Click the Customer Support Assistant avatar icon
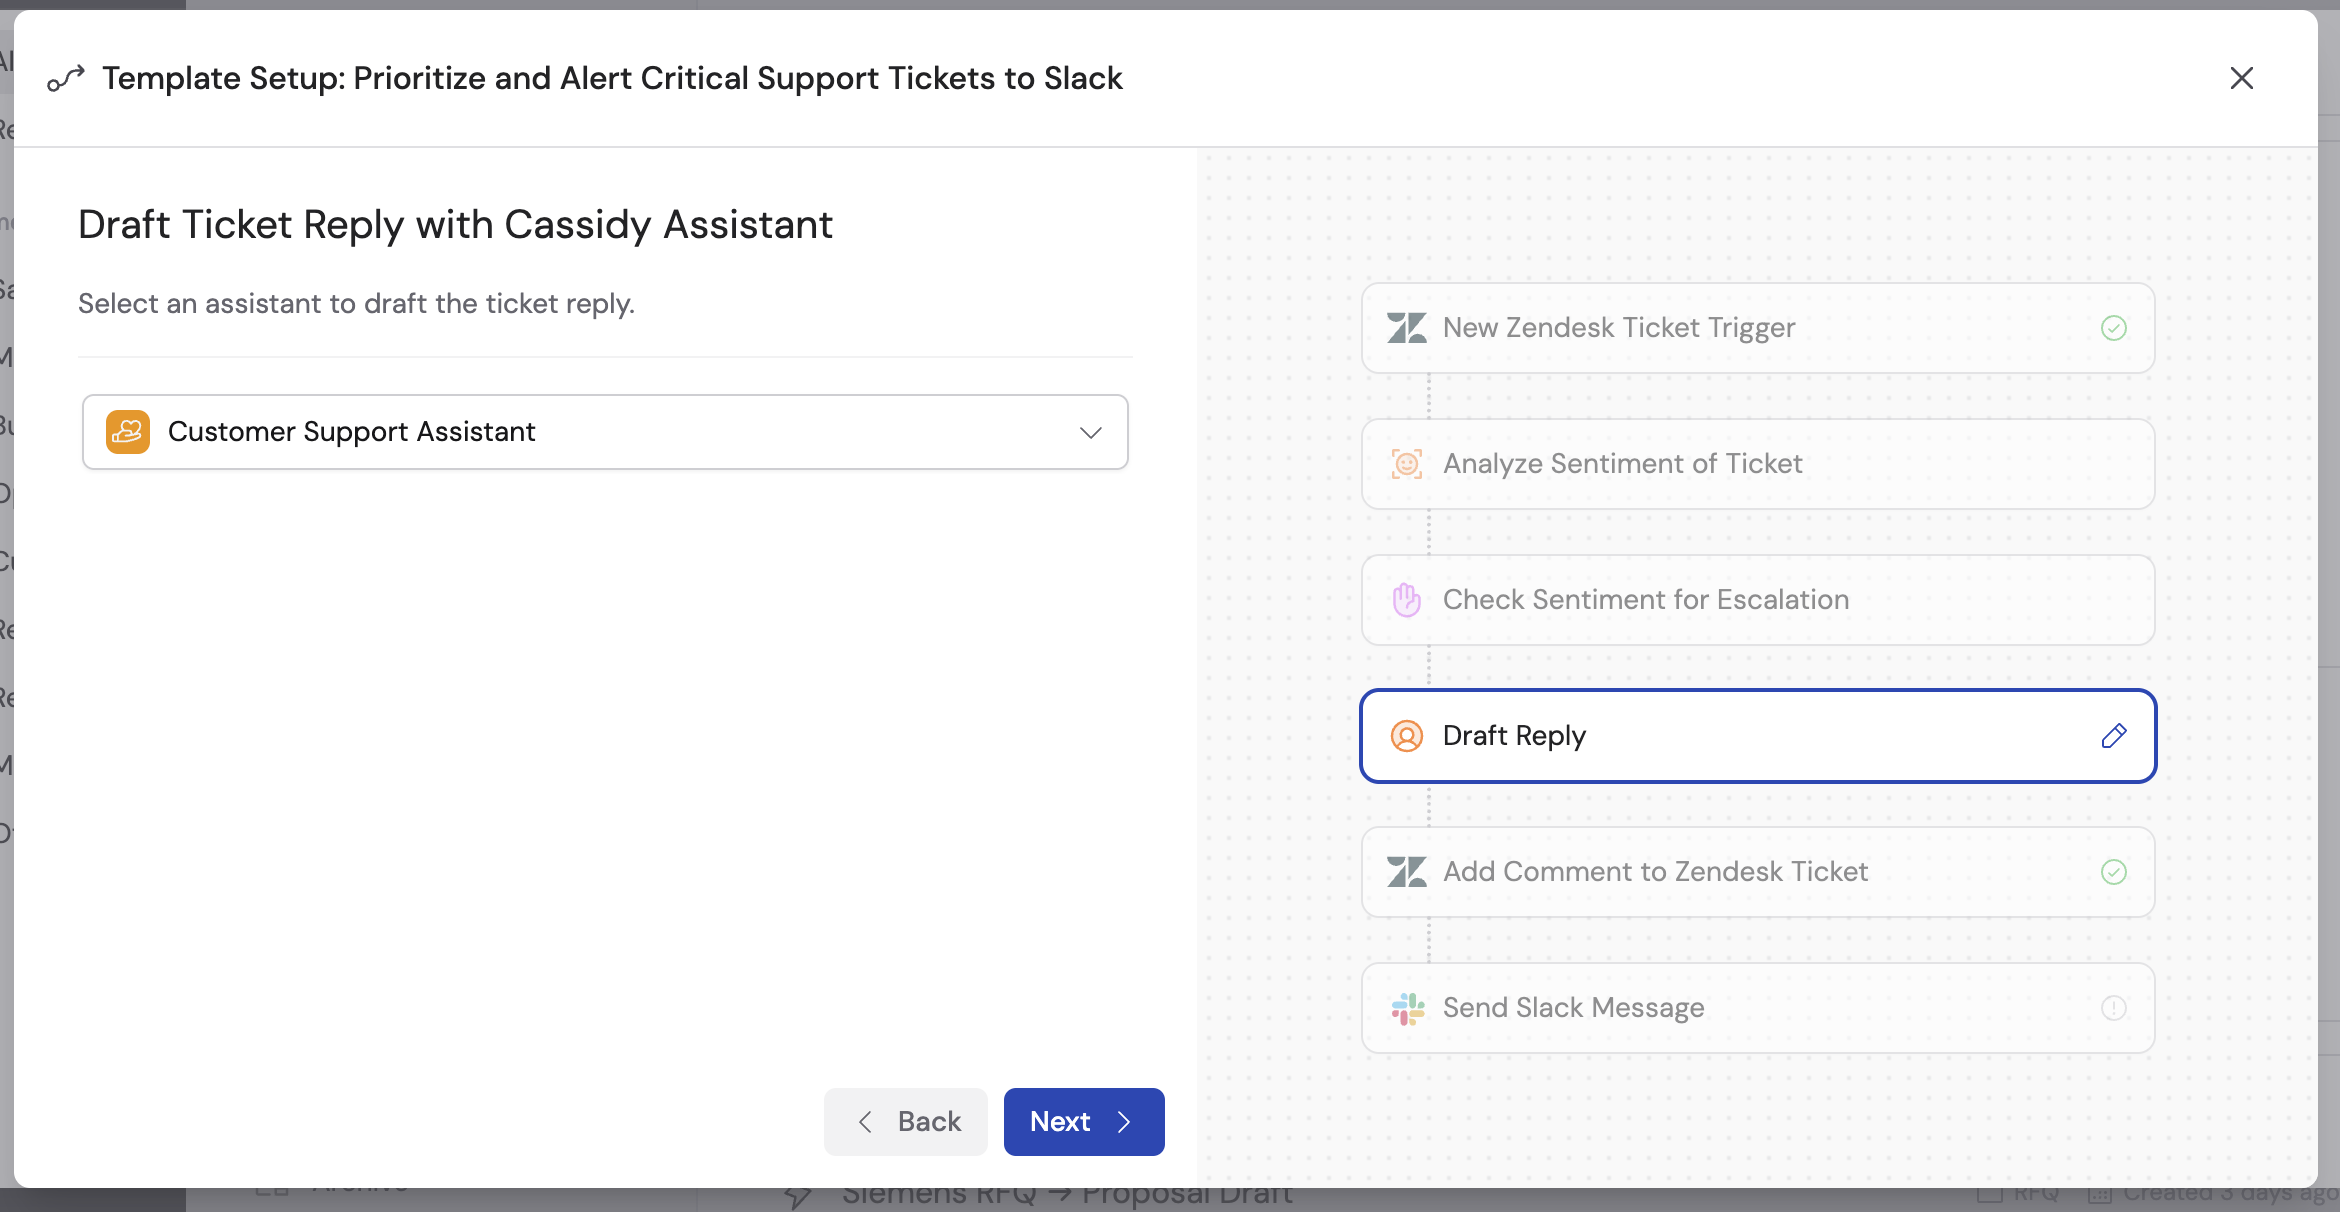Viewport: 2340px width, 1212px height. 127,432
